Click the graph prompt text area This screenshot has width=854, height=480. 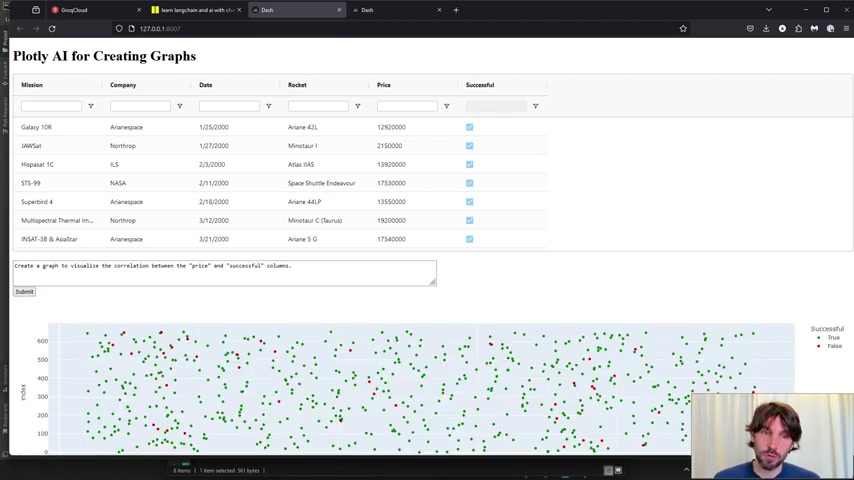point(224,273)
